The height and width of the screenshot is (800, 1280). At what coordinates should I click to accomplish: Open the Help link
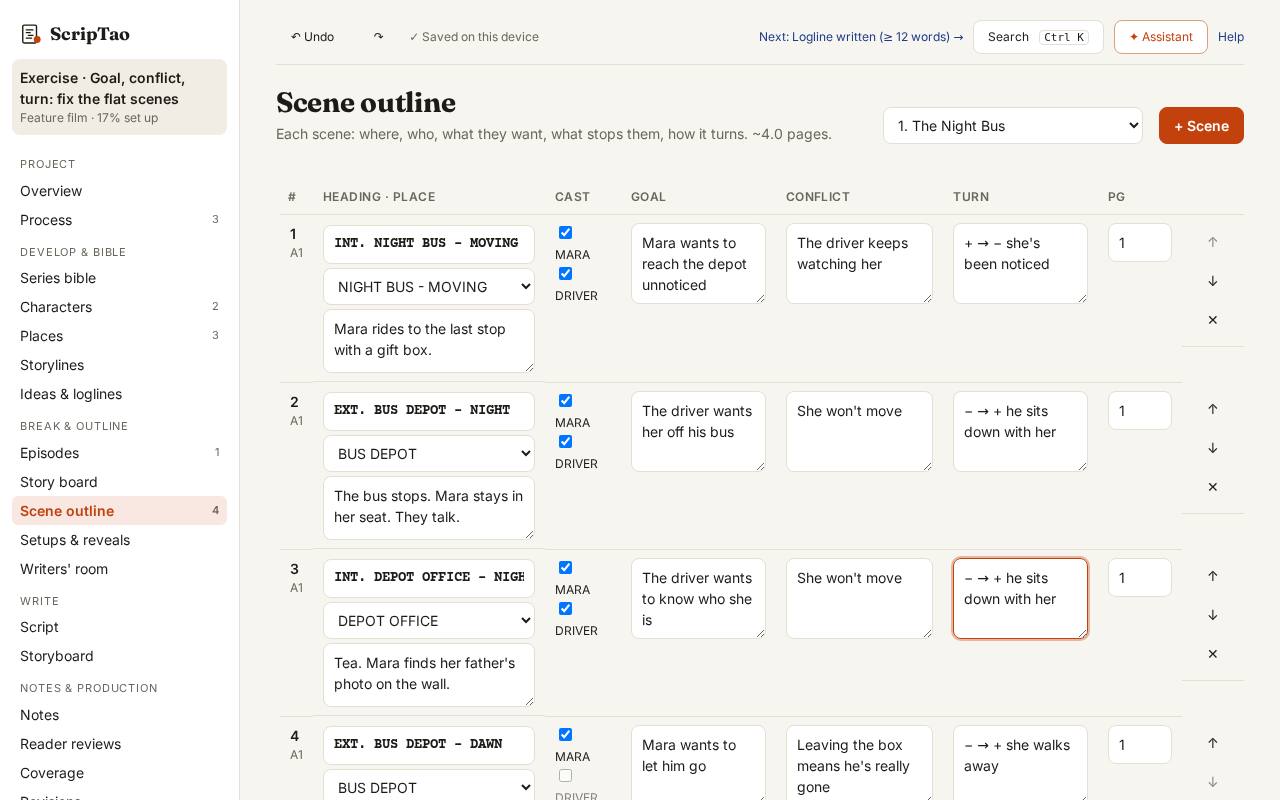coord(1231,37)
